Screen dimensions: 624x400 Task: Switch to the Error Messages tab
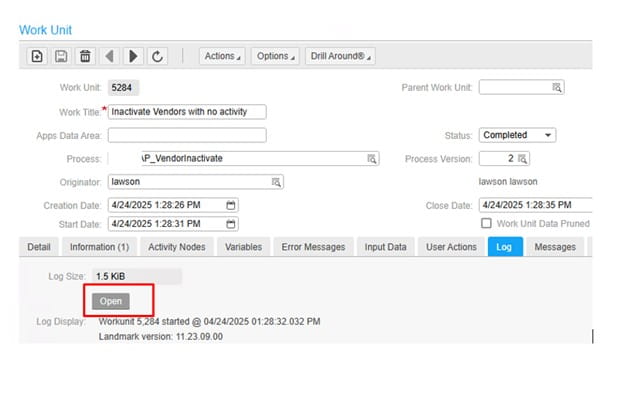(x=313, y=247)
